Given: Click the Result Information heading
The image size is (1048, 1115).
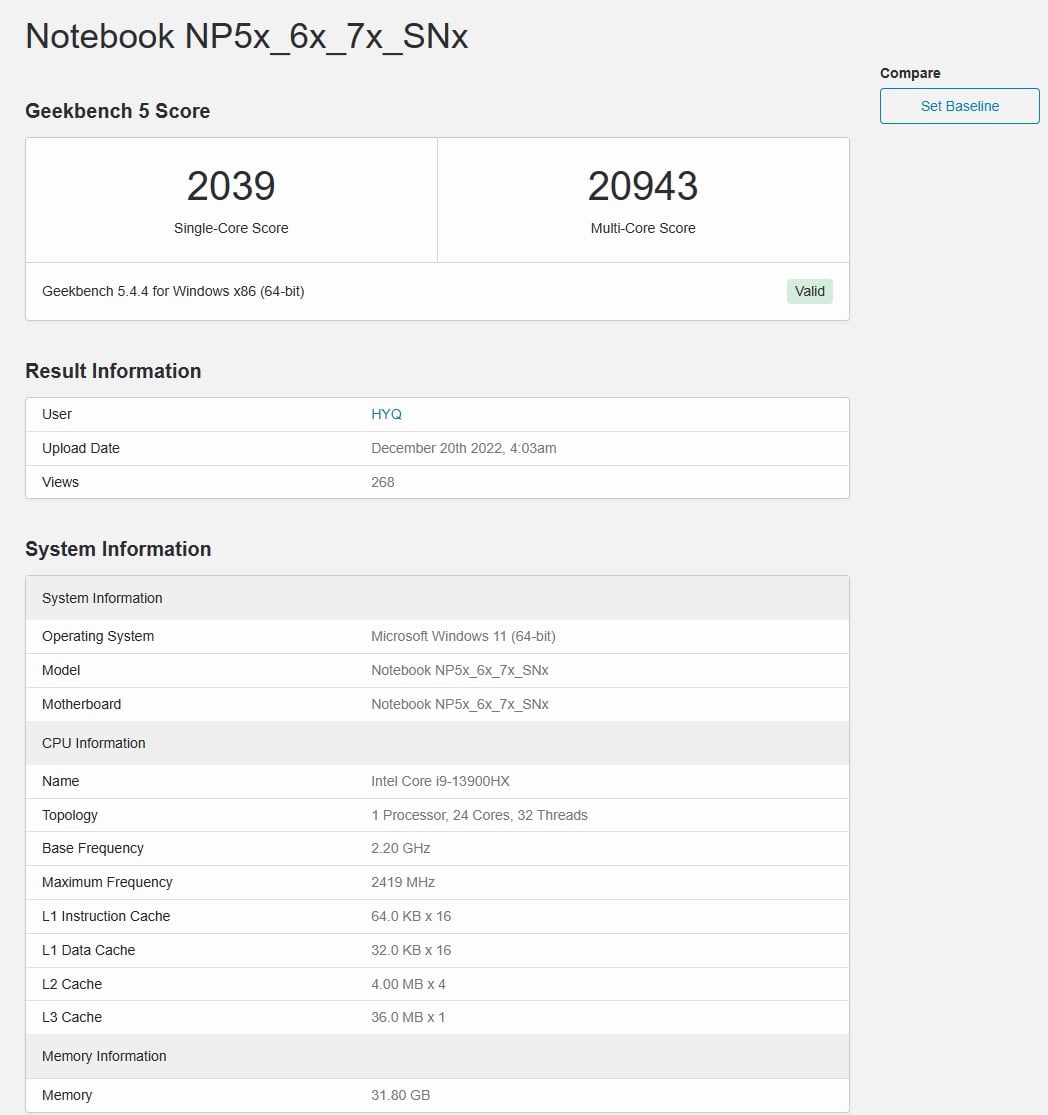Looking at the screenshot, I should (113, 371).
